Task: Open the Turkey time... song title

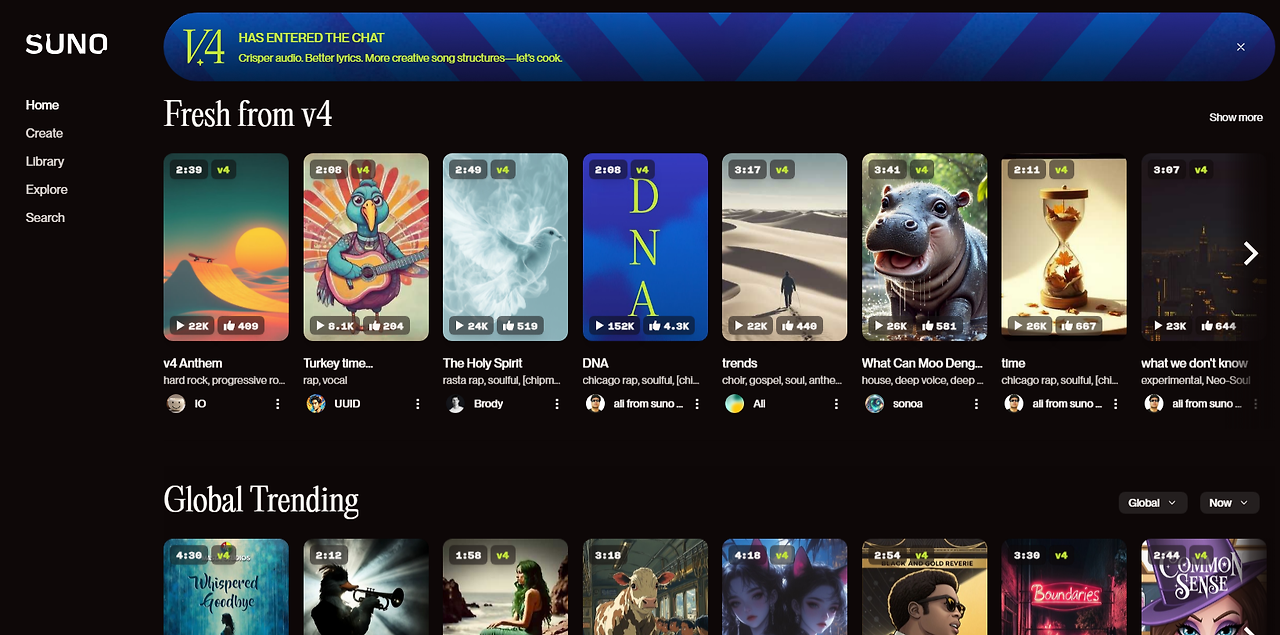Action: pyautogui.click(x=338, y=363)
